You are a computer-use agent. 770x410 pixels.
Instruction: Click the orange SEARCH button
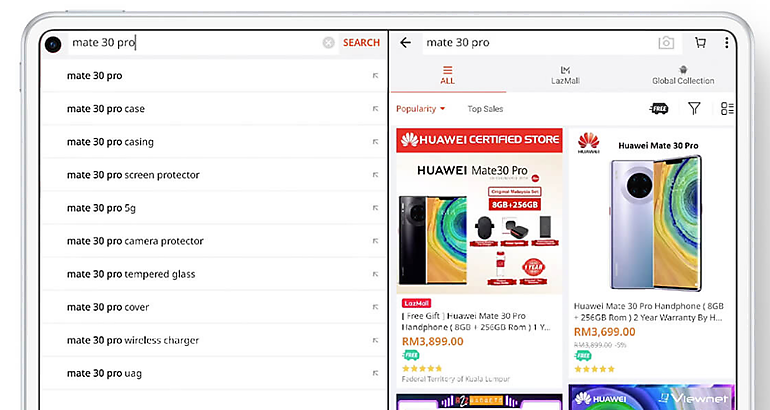click(x=361, y=43)
